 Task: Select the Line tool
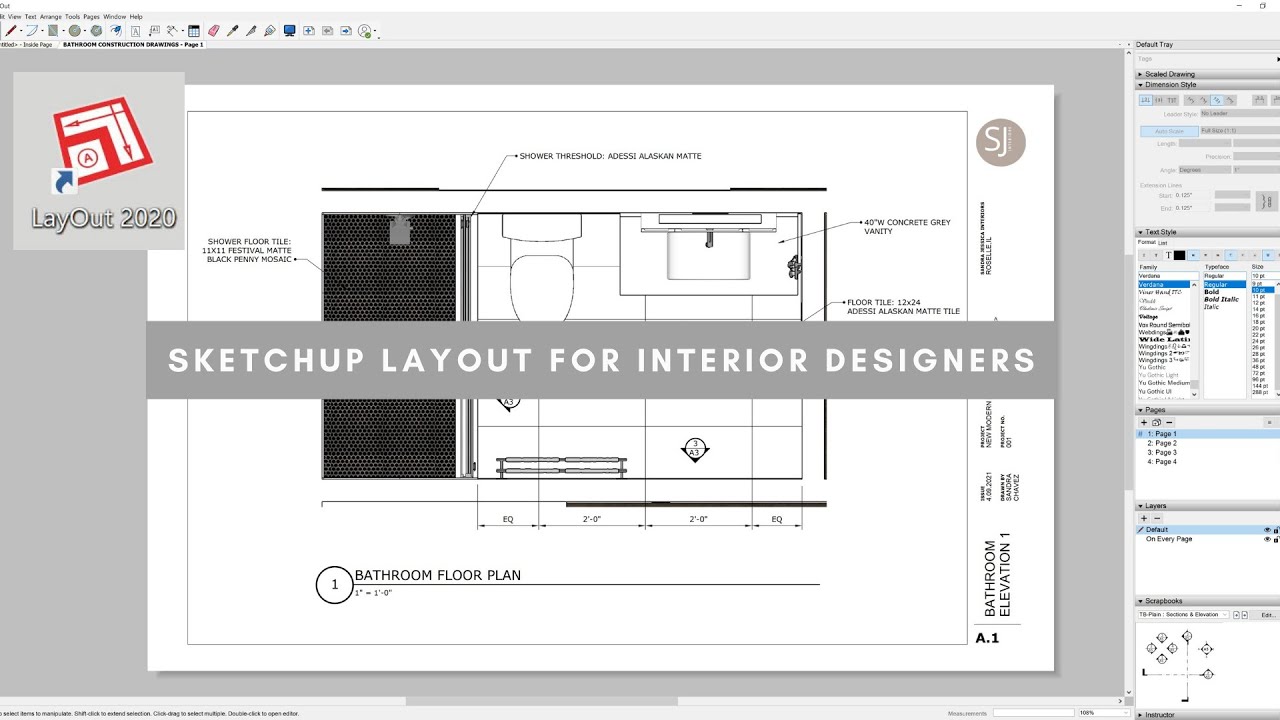point(11,31)
